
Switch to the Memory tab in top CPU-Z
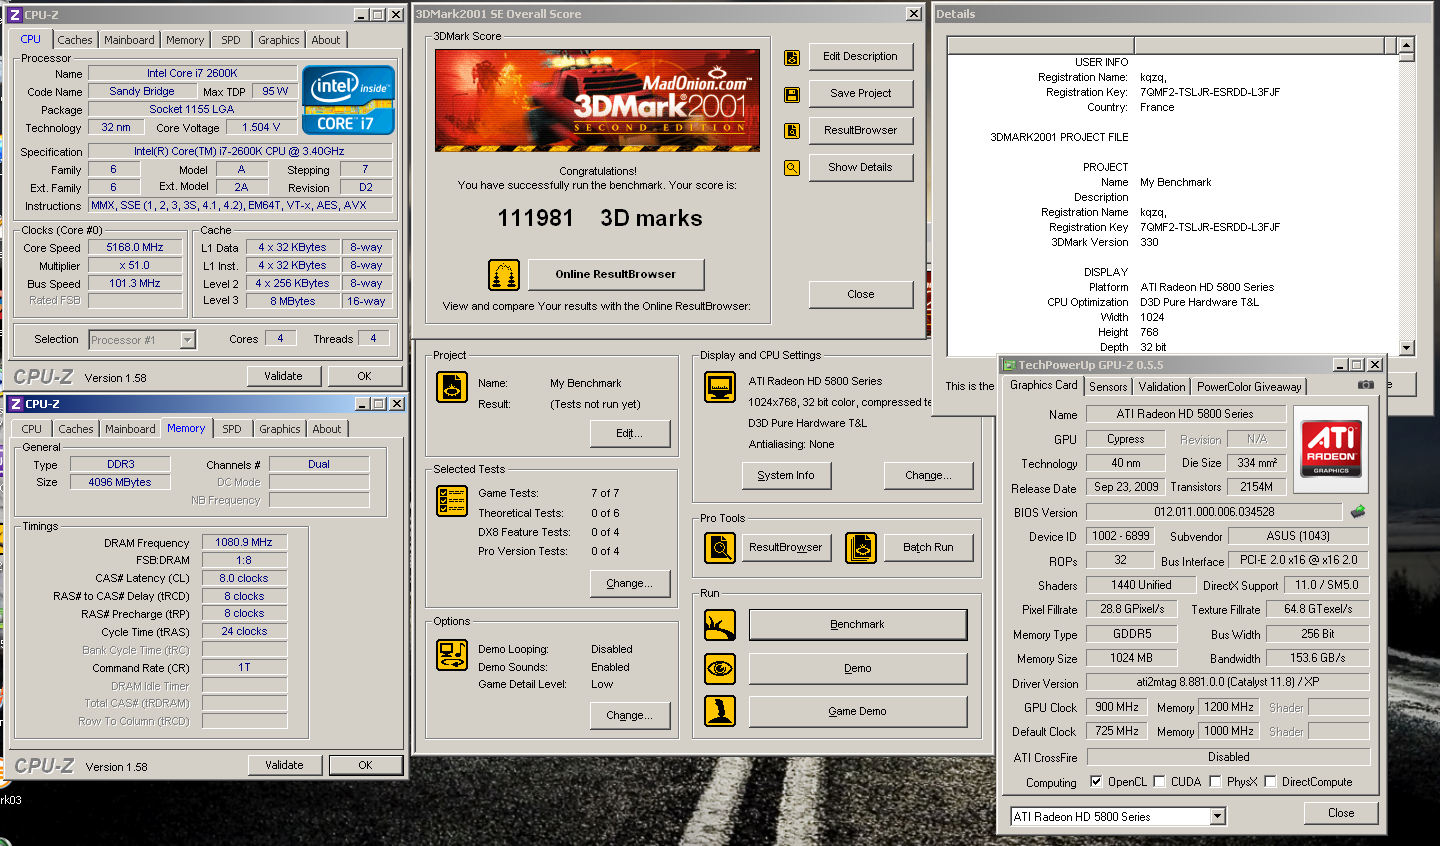click(x=185, y=40)
